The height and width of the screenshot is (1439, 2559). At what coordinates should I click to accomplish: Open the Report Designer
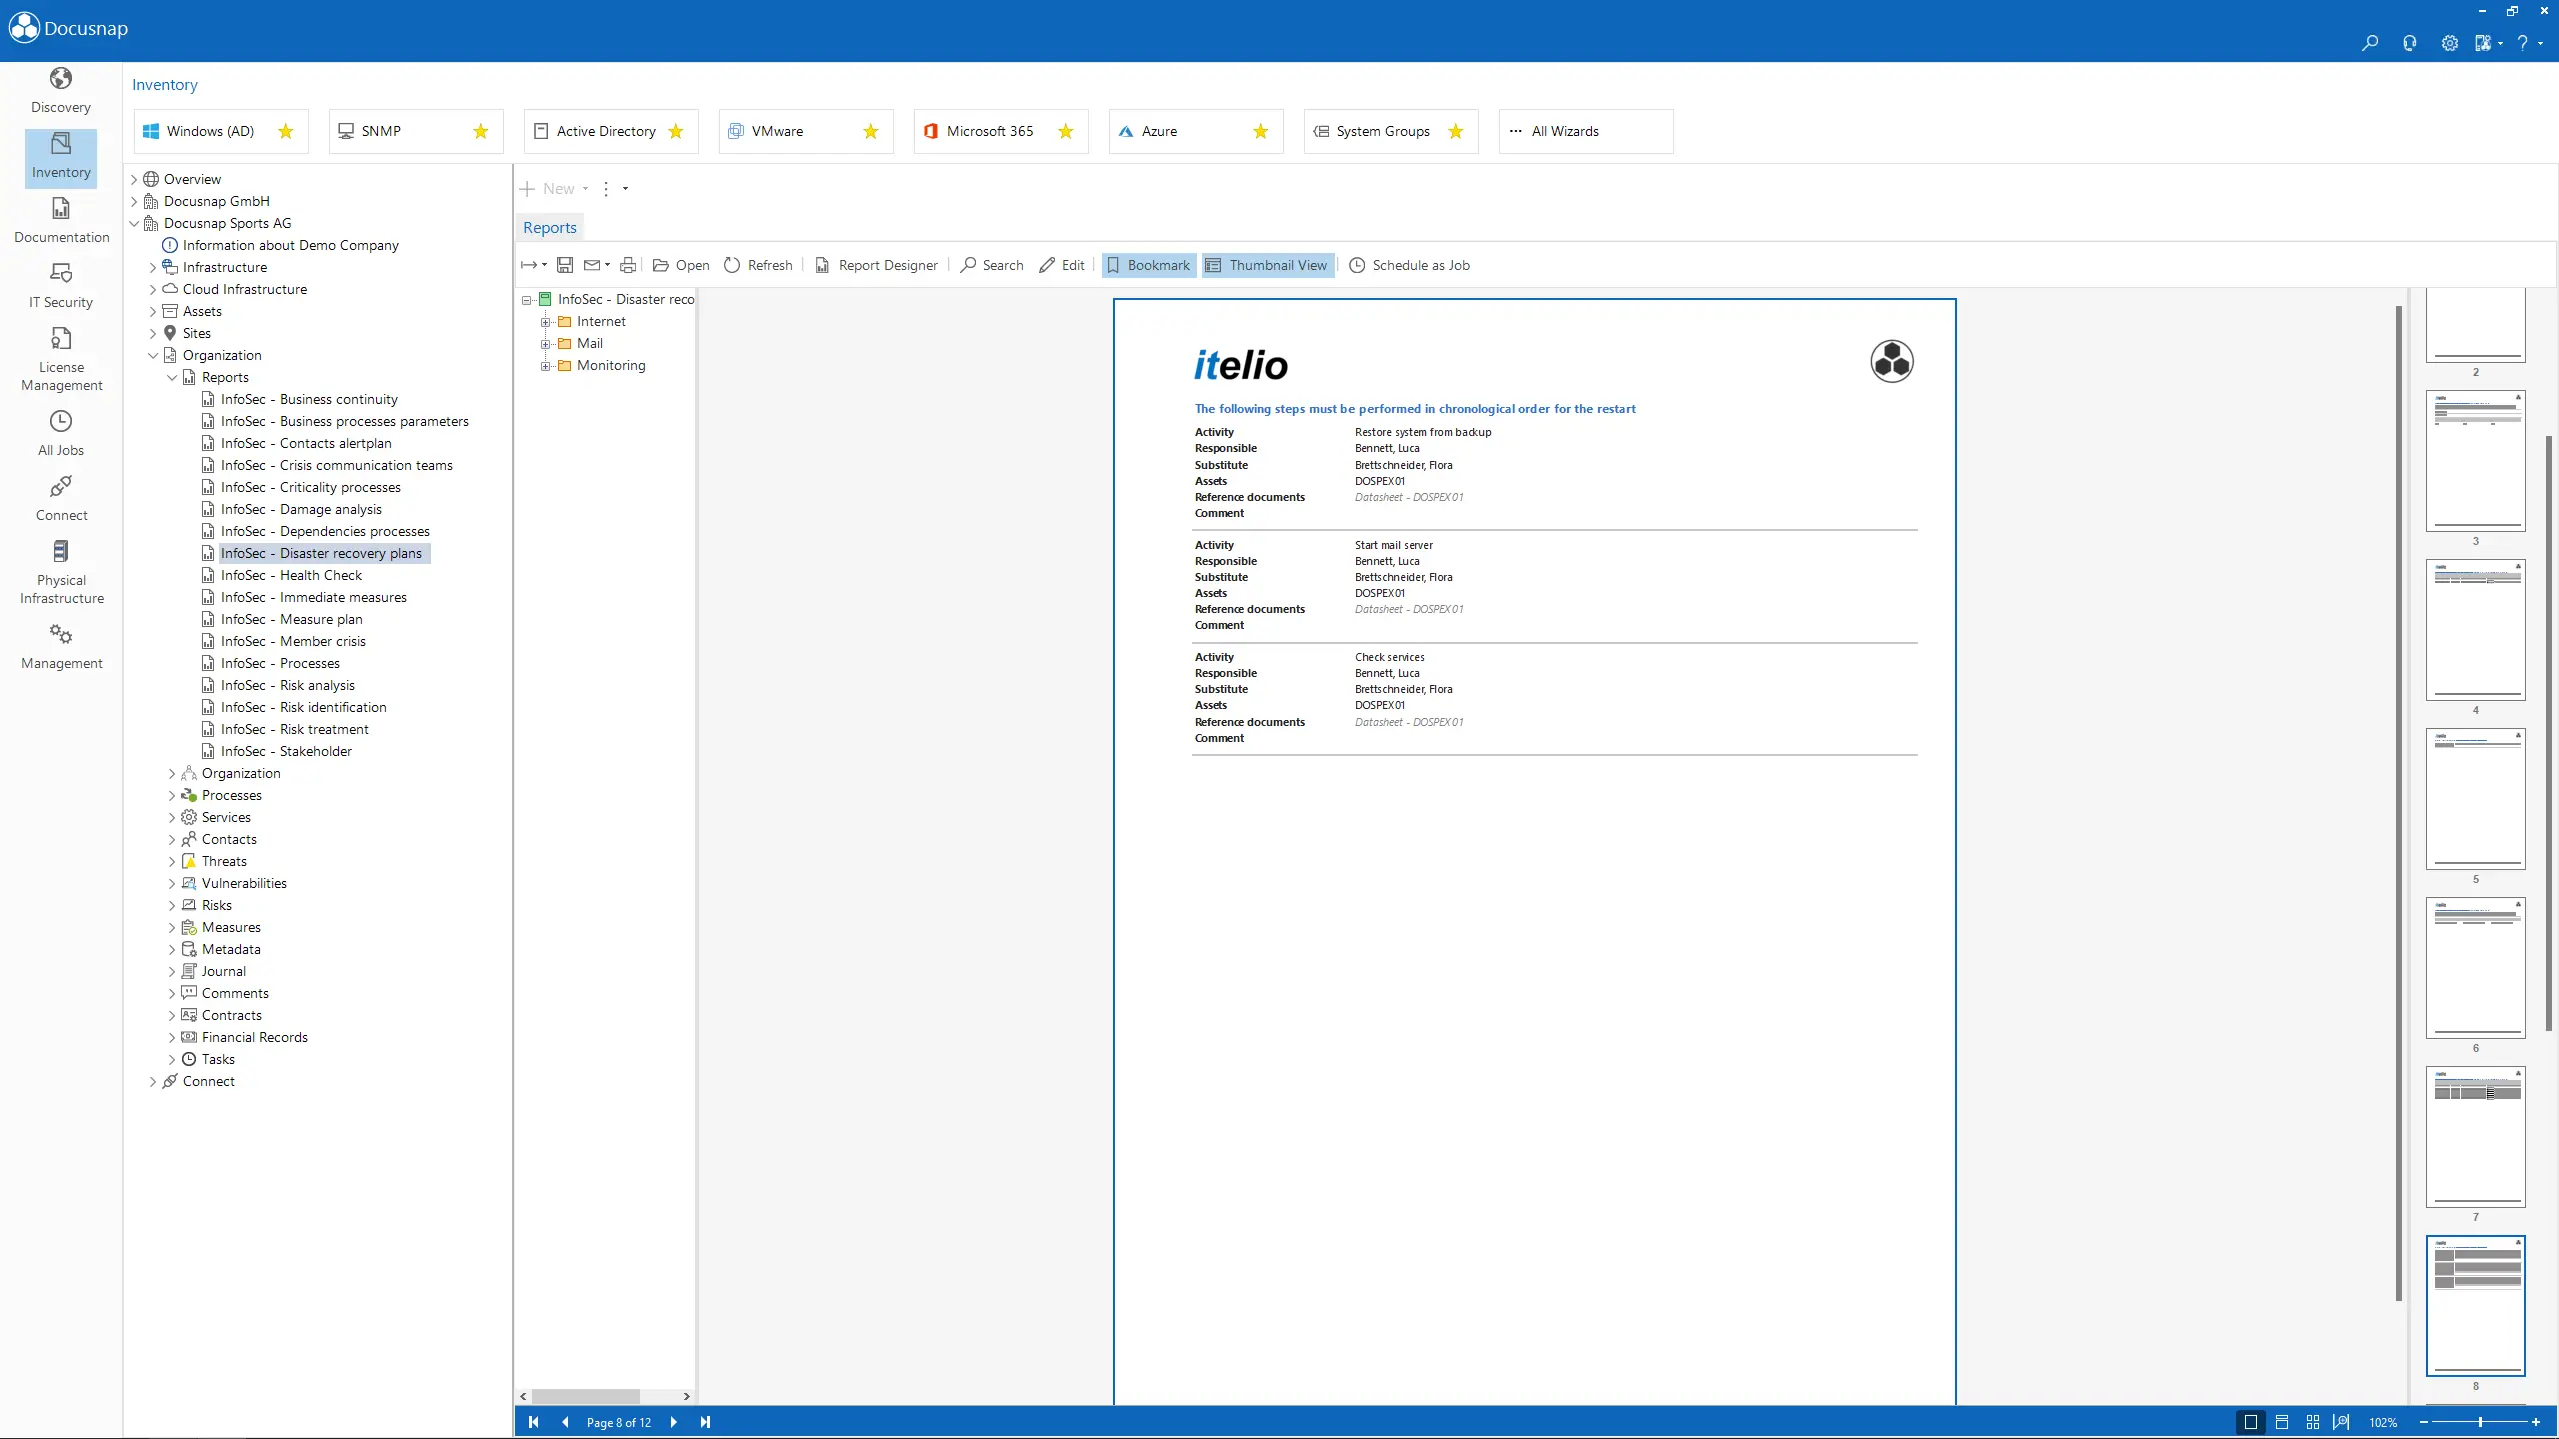coord(876,265)
